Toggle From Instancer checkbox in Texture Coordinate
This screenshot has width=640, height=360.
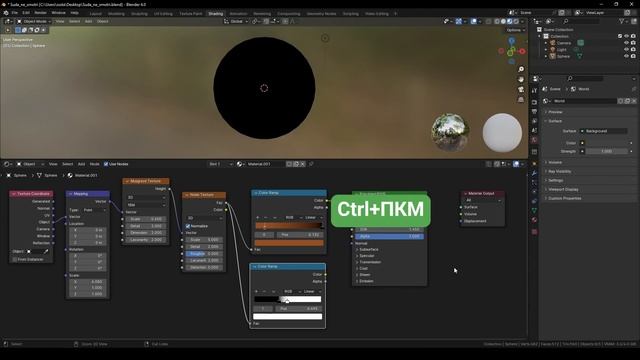point(15,259)
